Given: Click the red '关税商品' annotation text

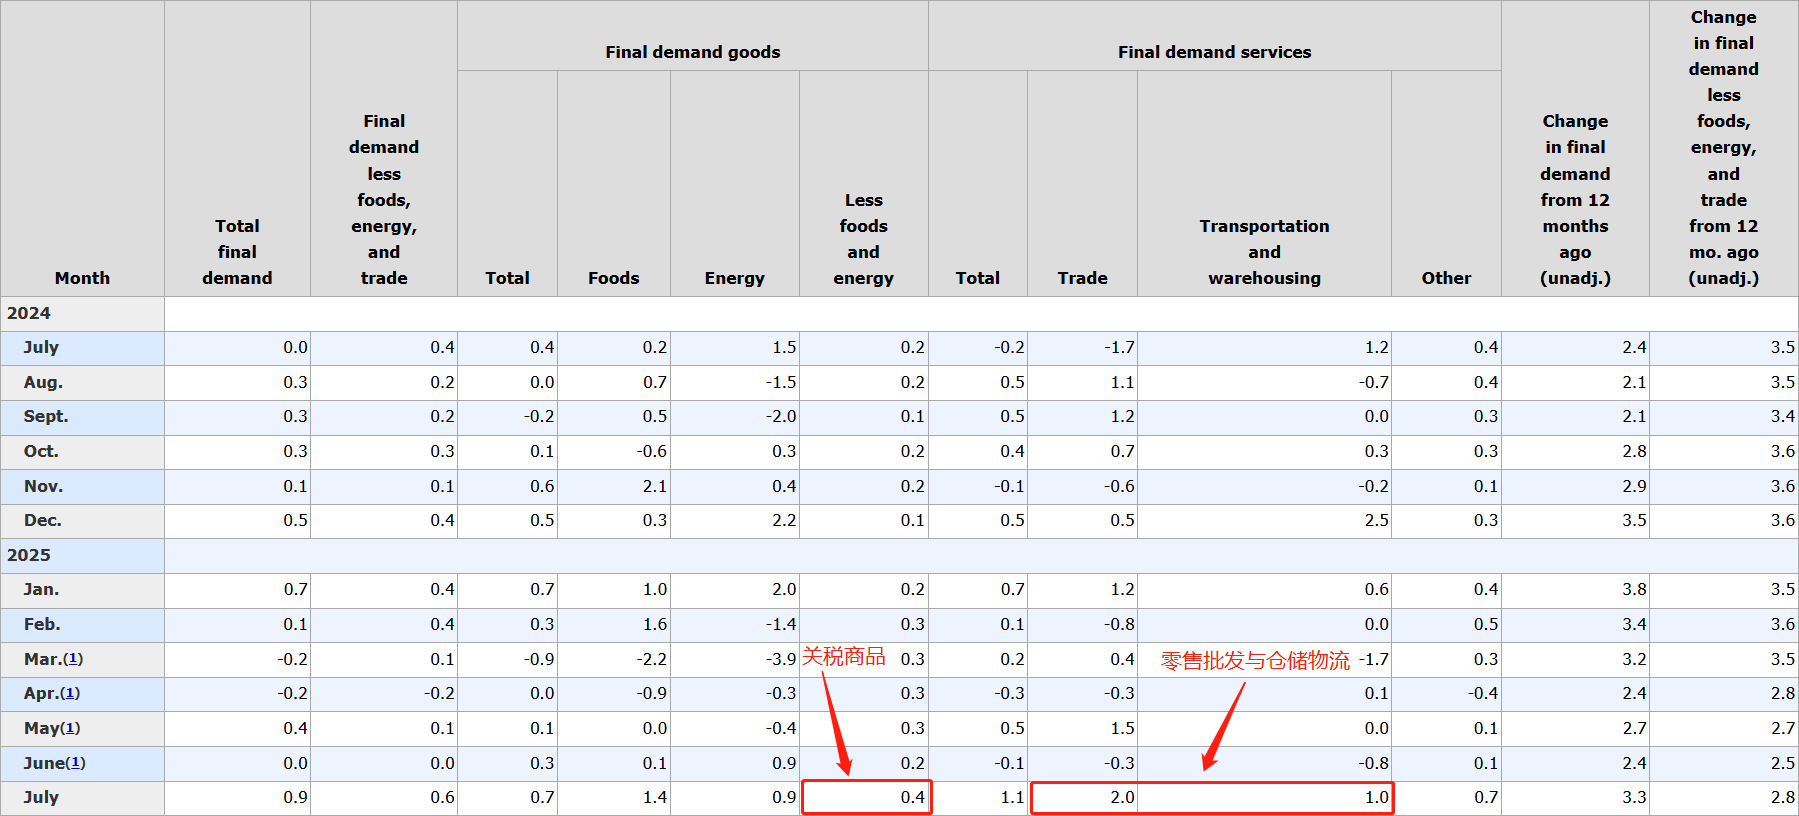Looking at the screenshot, I should [x=843, y=656].
